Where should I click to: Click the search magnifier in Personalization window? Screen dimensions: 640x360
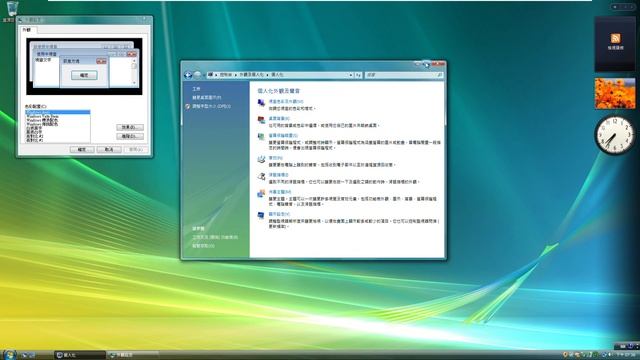click(x=440, y=75)
